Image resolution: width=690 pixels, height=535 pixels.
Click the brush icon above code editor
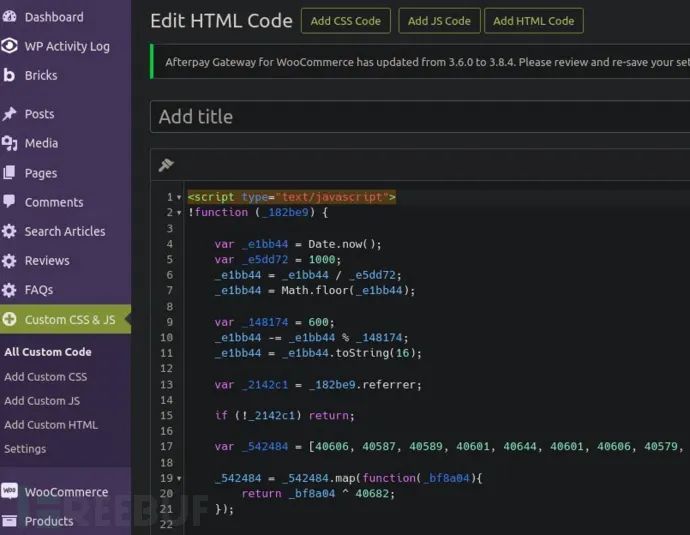(166, 165)
